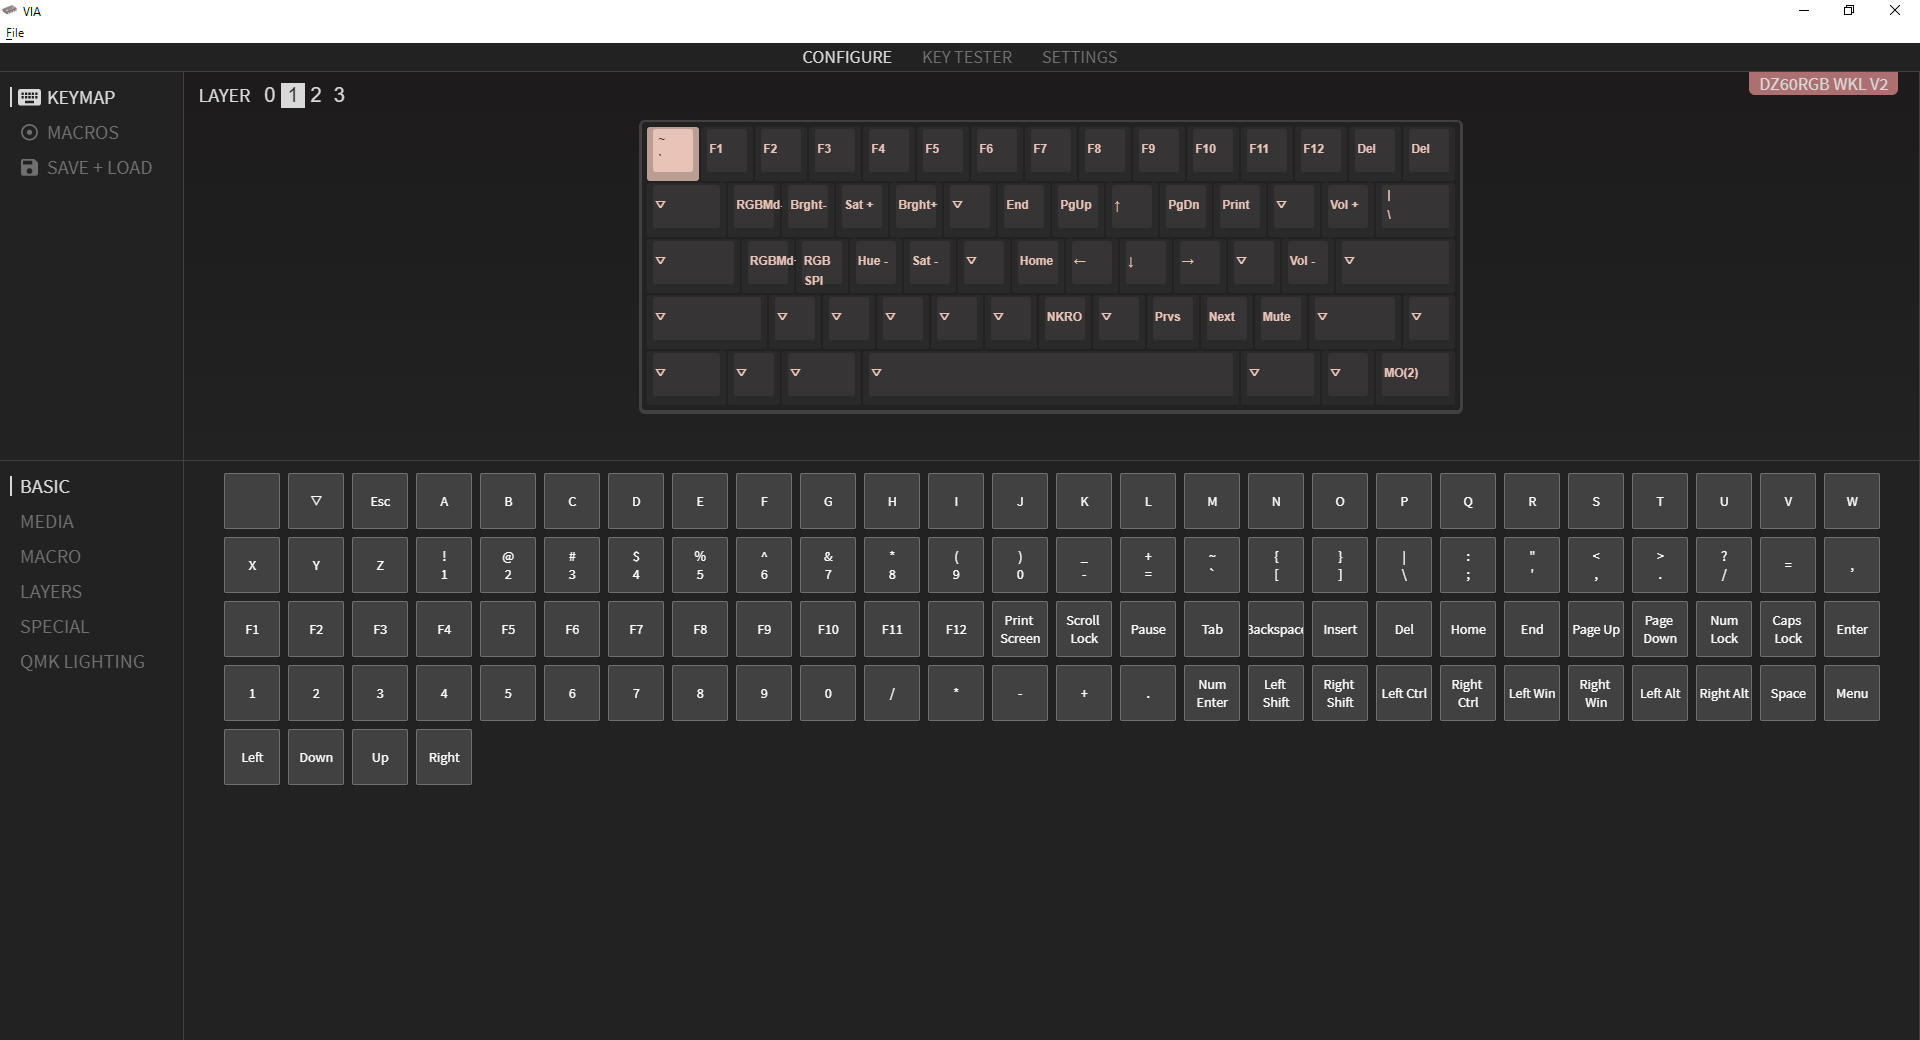Screen dimensions: 1920x1040
Task: Select the Media keycode category
Action: pyautogui.click(x=47, y=521)
